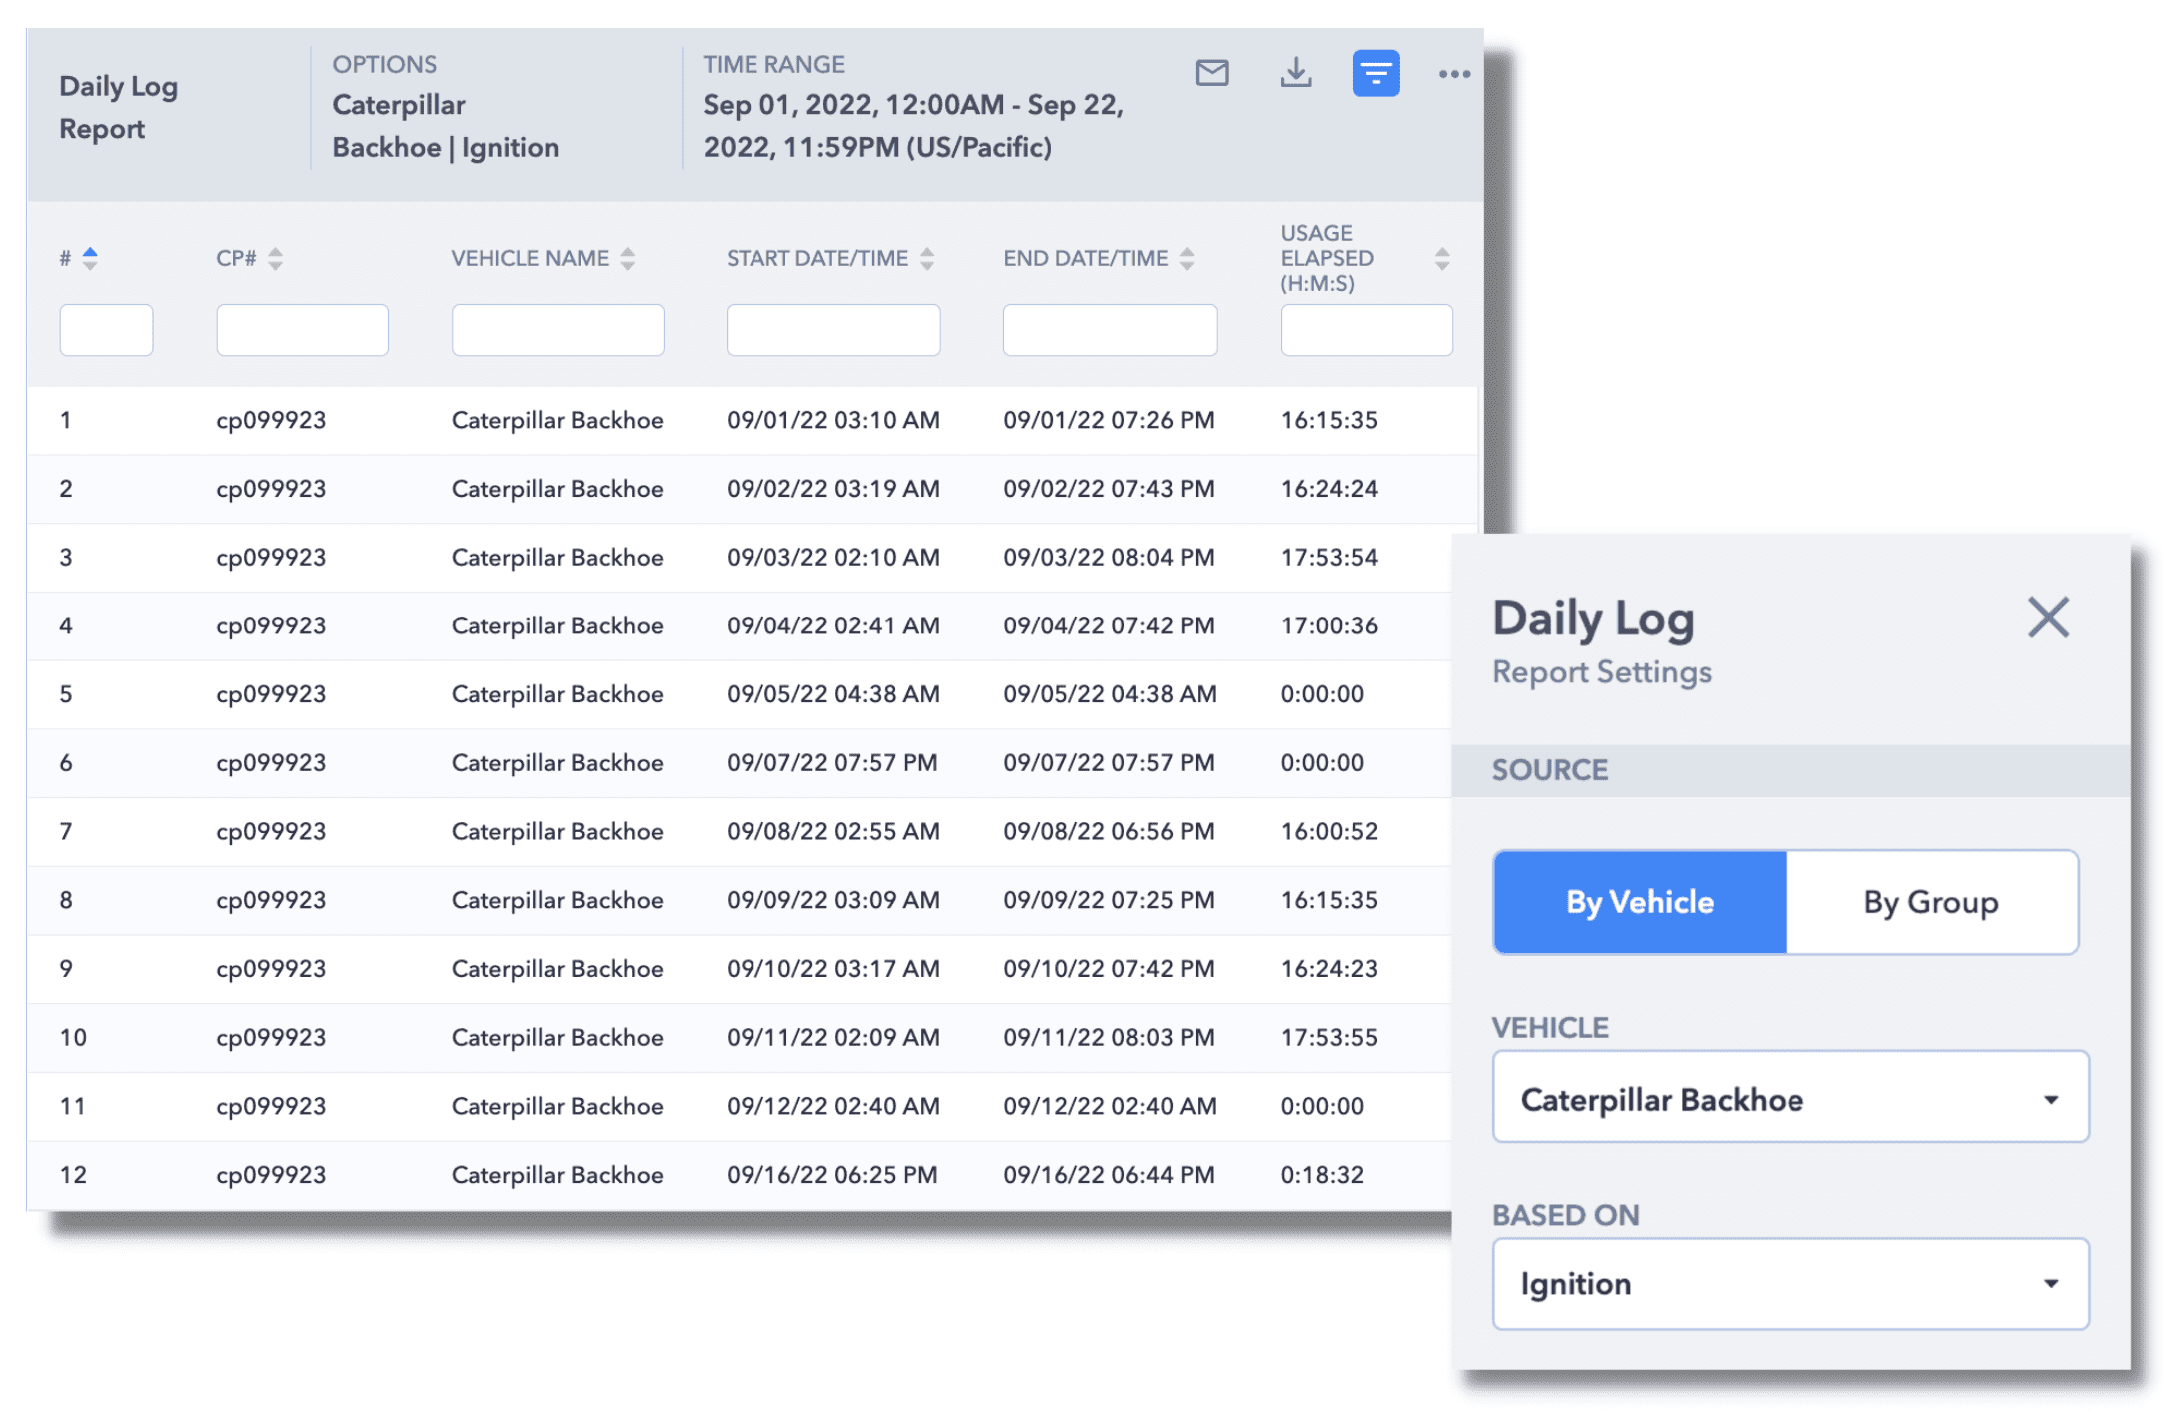Close the Daily Log Report Settings panel

pos(2048,617)
